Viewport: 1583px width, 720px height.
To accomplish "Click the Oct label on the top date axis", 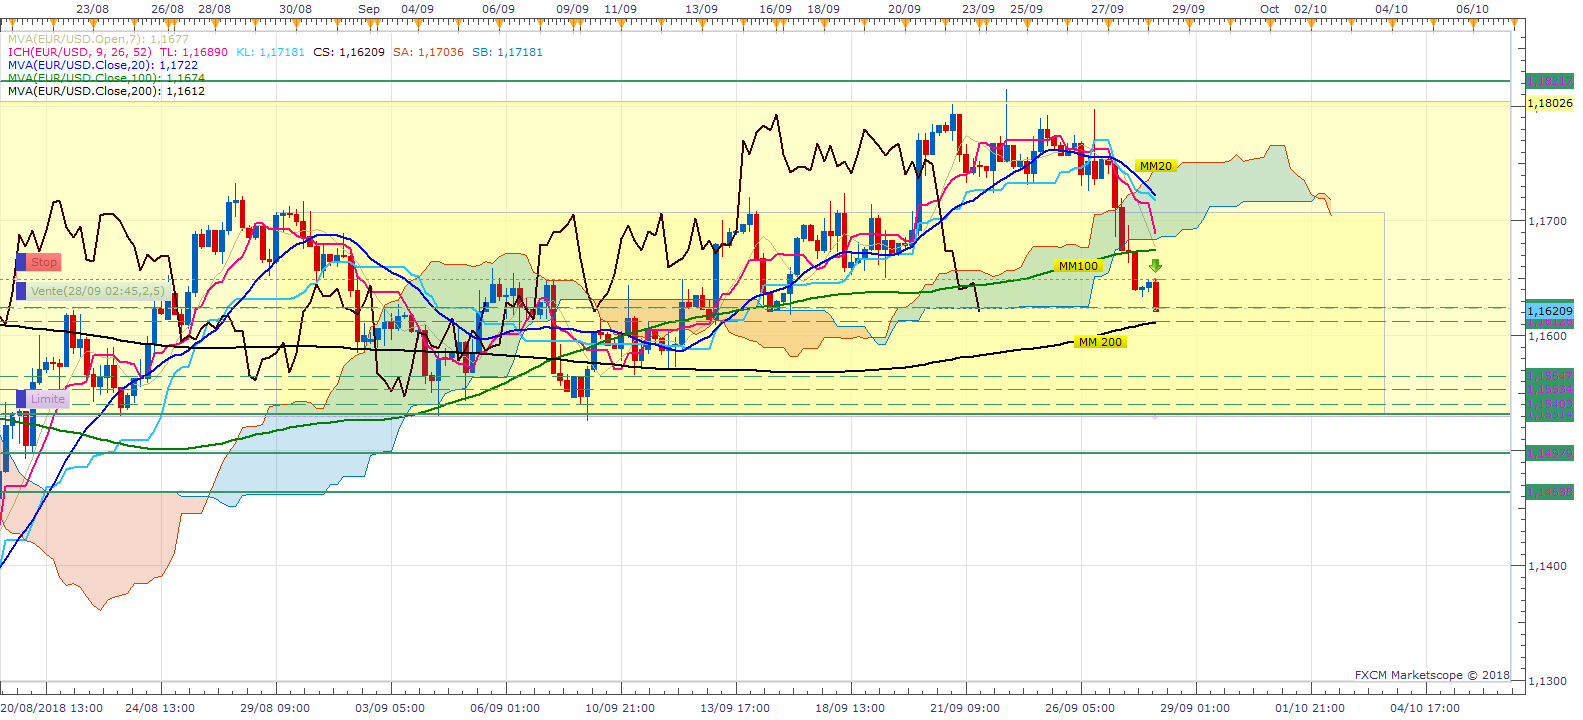I will [x=1270, y=9].
